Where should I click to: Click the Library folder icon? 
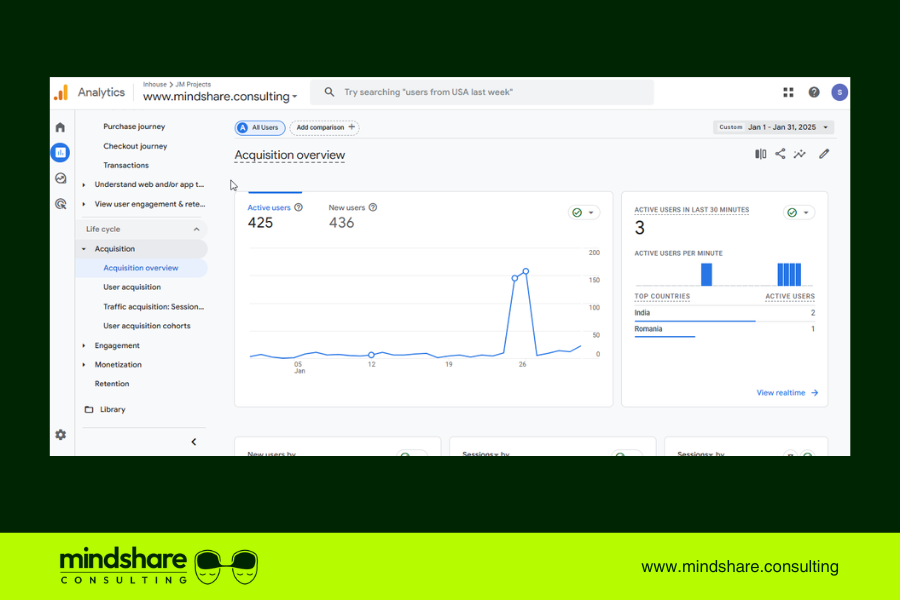pos(89,409)
